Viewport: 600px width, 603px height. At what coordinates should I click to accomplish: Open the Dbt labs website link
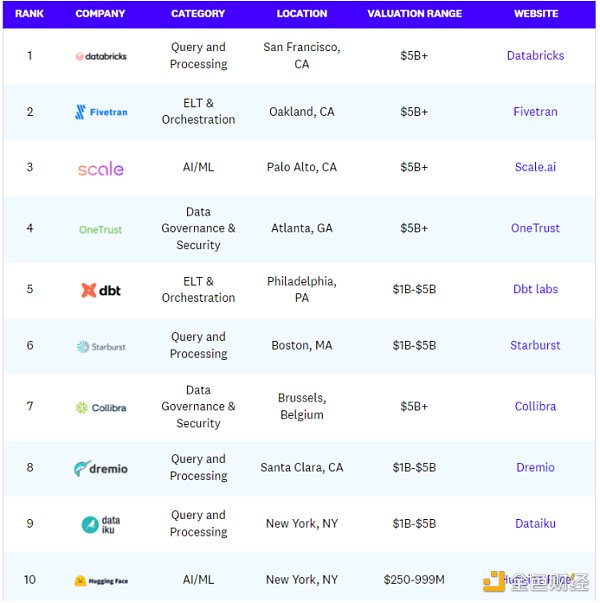535,289
